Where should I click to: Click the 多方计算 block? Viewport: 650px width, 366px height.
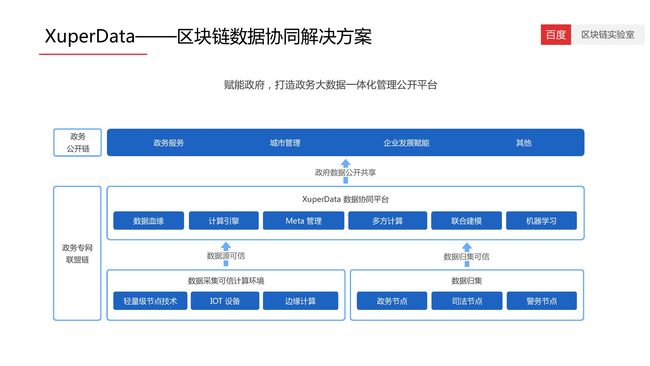click(x=388, y=221)
